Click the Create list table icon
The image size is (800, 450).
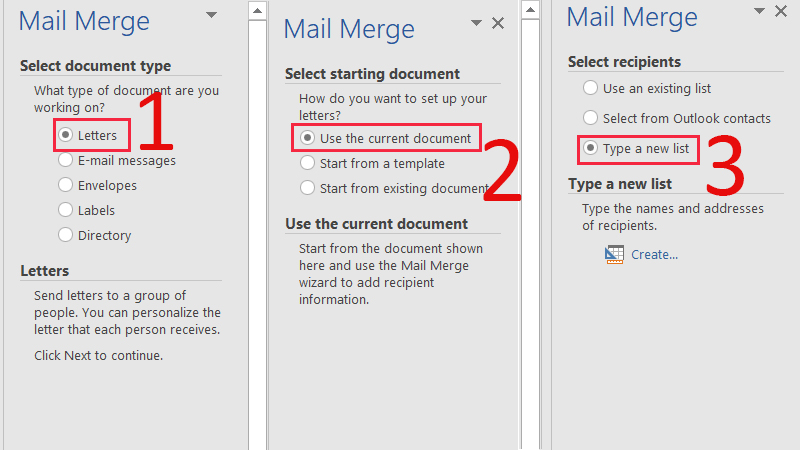pyautogui.click(x=614, y=255)
